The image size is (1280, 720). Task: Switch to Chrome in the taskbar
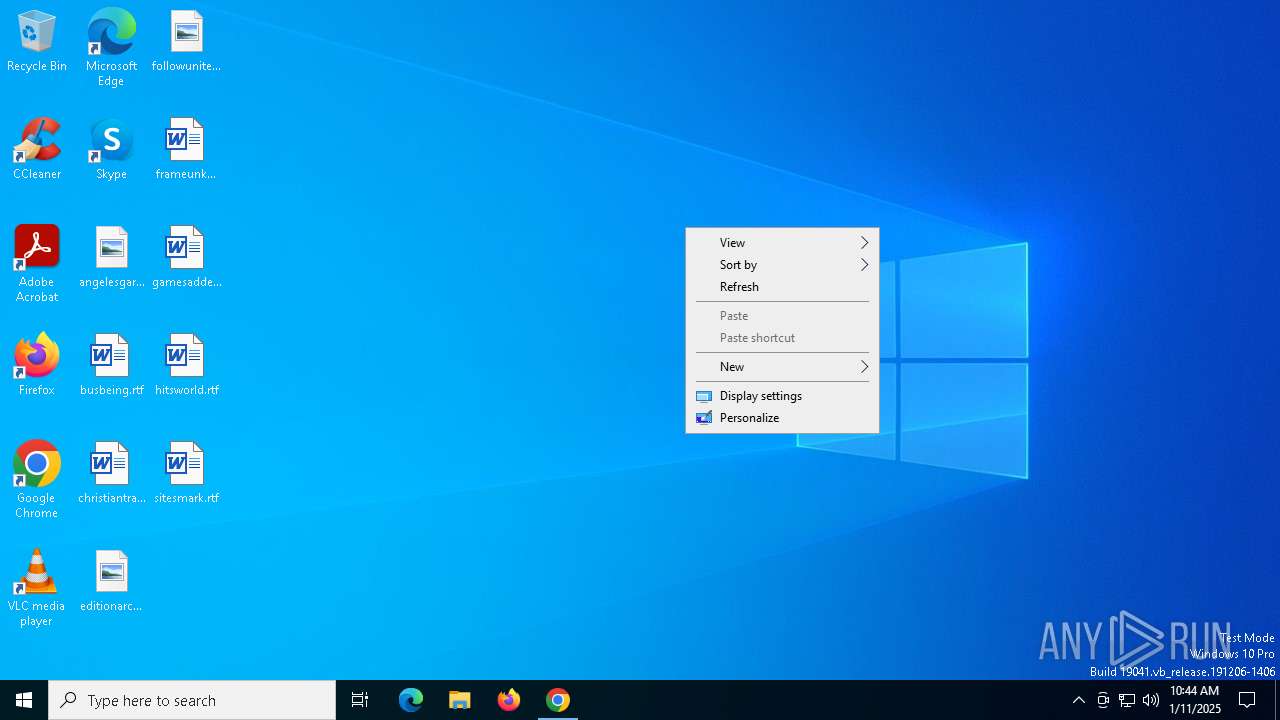558,700
